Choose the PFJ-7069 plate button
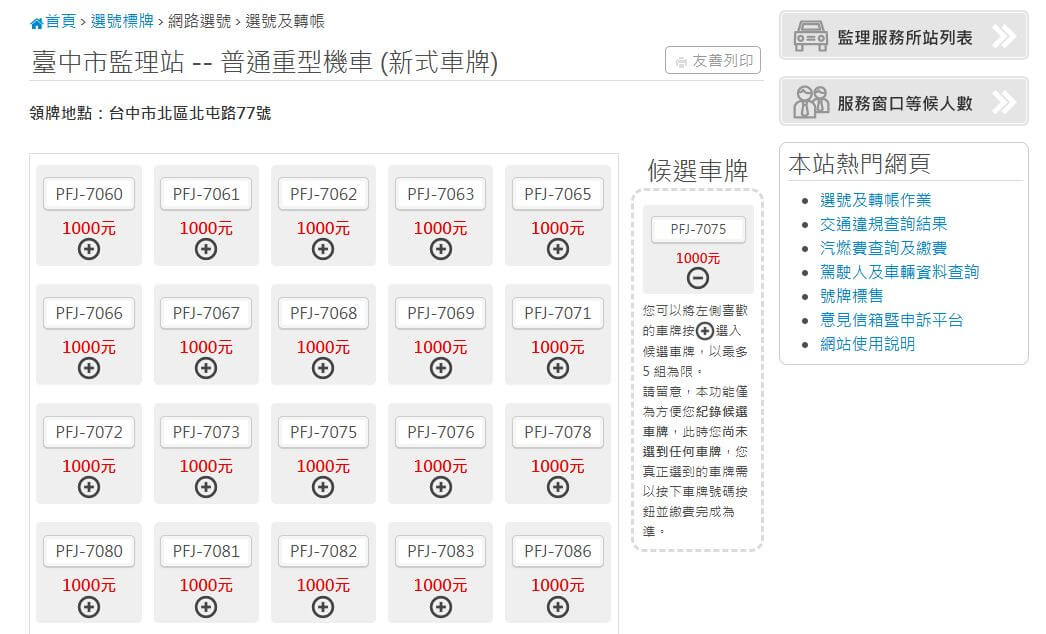Image resolution: width=1046 pixels, height=634 pixels. [441, 313]
